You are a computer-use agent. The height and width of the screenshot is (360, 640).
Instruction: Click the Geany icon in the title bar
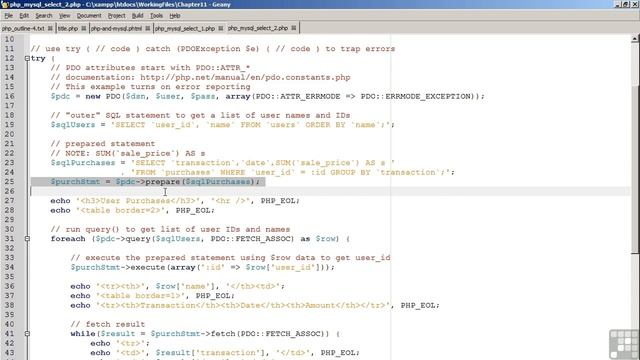coord(4,4)
